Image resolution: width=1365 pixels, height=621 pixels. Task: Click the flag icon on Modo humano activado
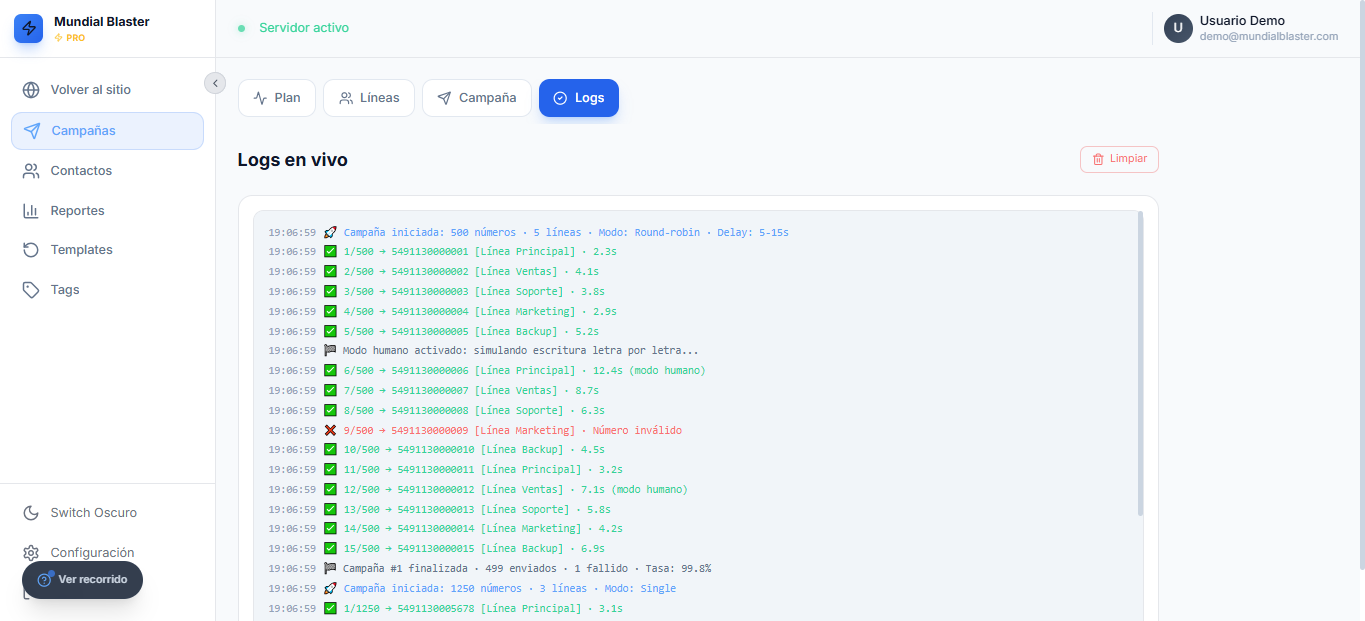point(330,351)
